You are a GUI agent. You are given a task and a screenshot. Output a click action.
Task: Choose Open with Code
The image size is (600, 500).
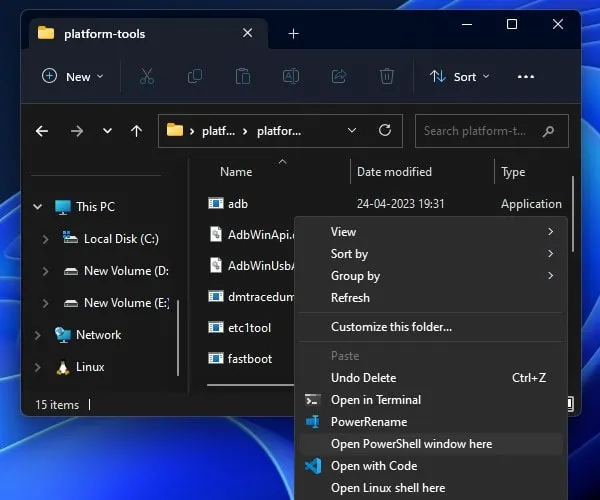pos(431,466)
